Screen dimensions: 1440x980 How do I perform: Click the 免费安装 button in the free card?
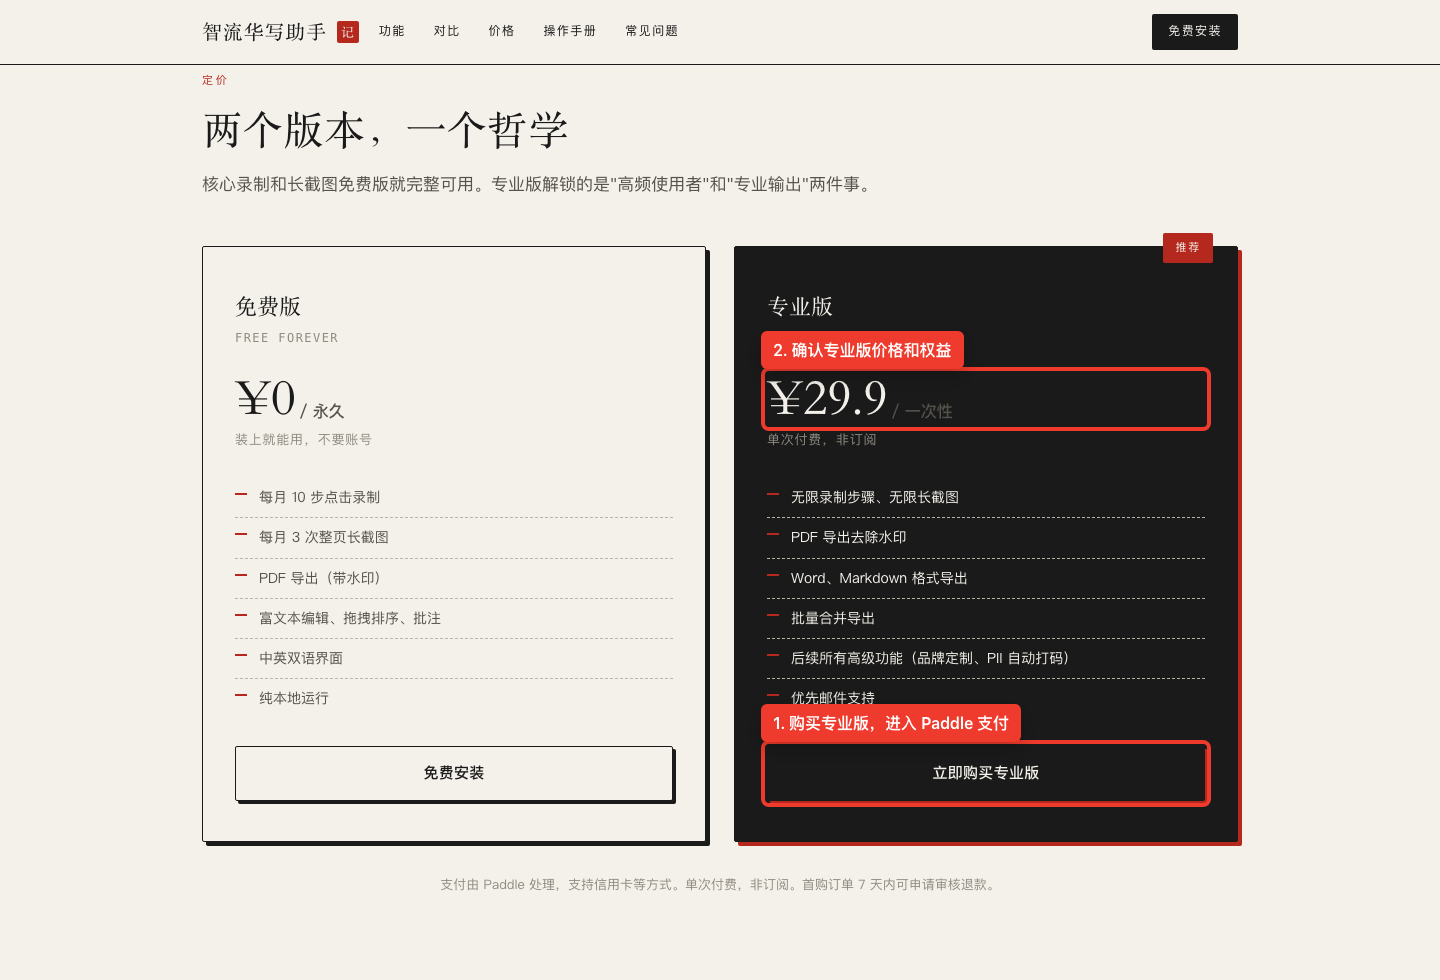click(x=454, y=773)
